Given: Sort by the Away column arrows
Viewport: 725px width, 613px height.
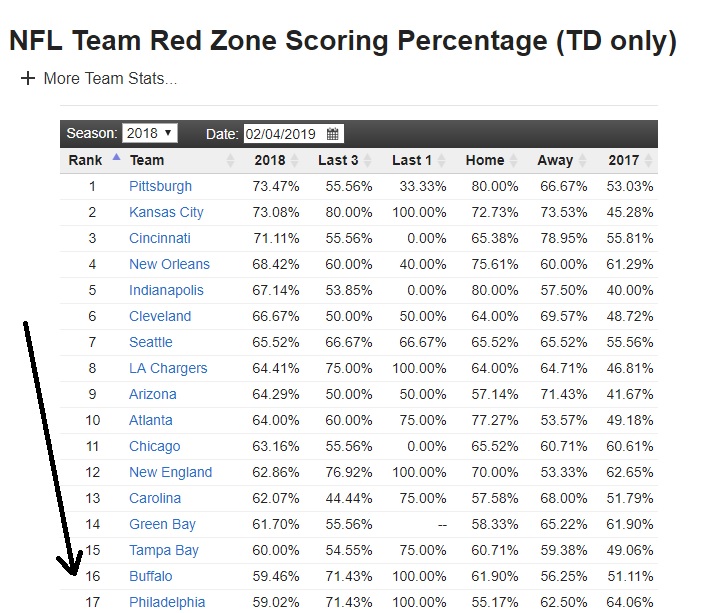Looking at the screenshot, I should pos(583,160).
